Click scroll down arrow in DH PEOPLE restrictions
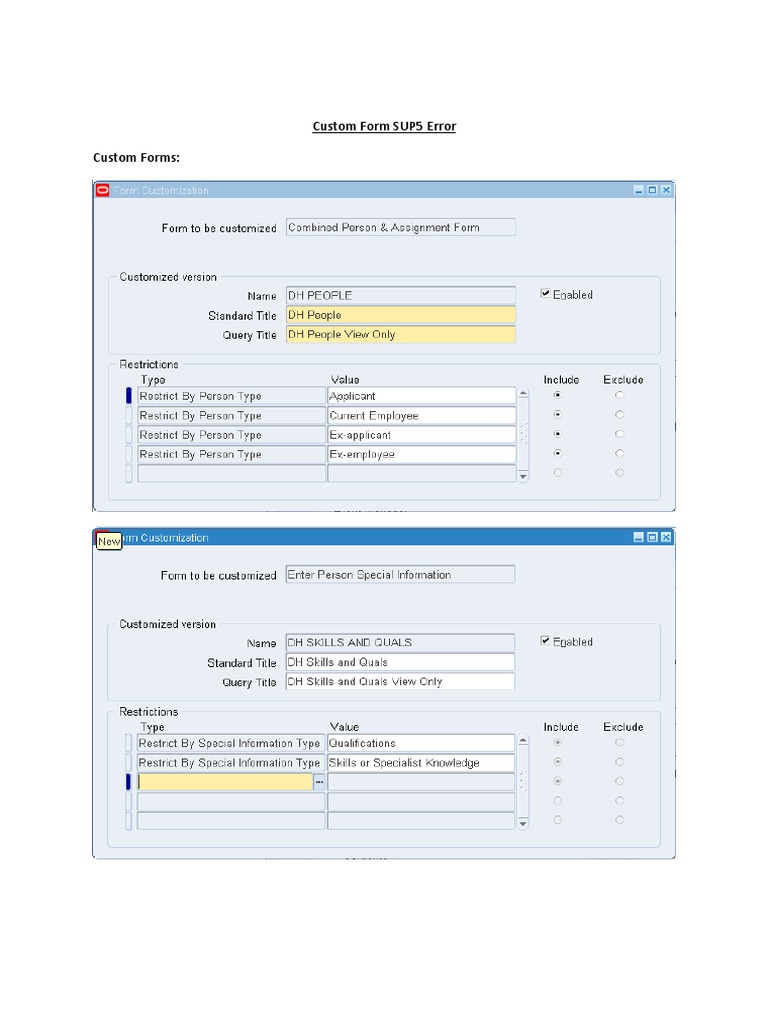Image resolution: width=768 pixels, height=1024 pixels. tap(523, 477)
